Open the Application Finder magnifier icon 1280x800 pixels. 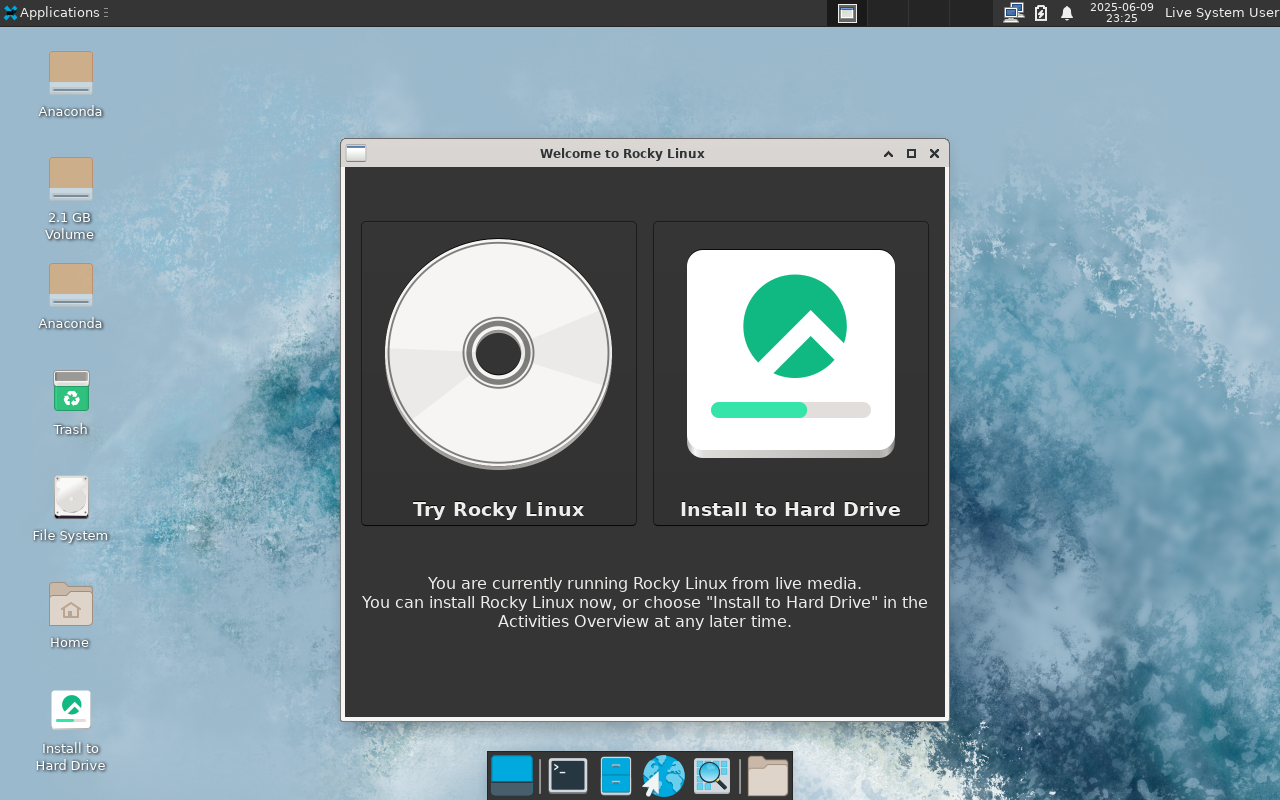point(712,776)
